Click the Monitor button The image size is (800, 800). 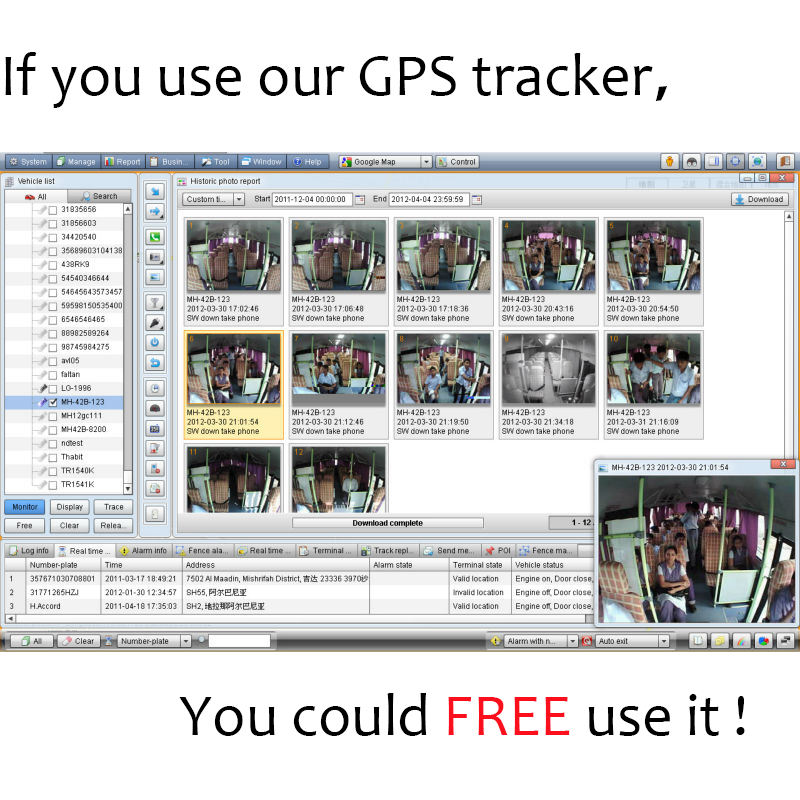[24, 507]
